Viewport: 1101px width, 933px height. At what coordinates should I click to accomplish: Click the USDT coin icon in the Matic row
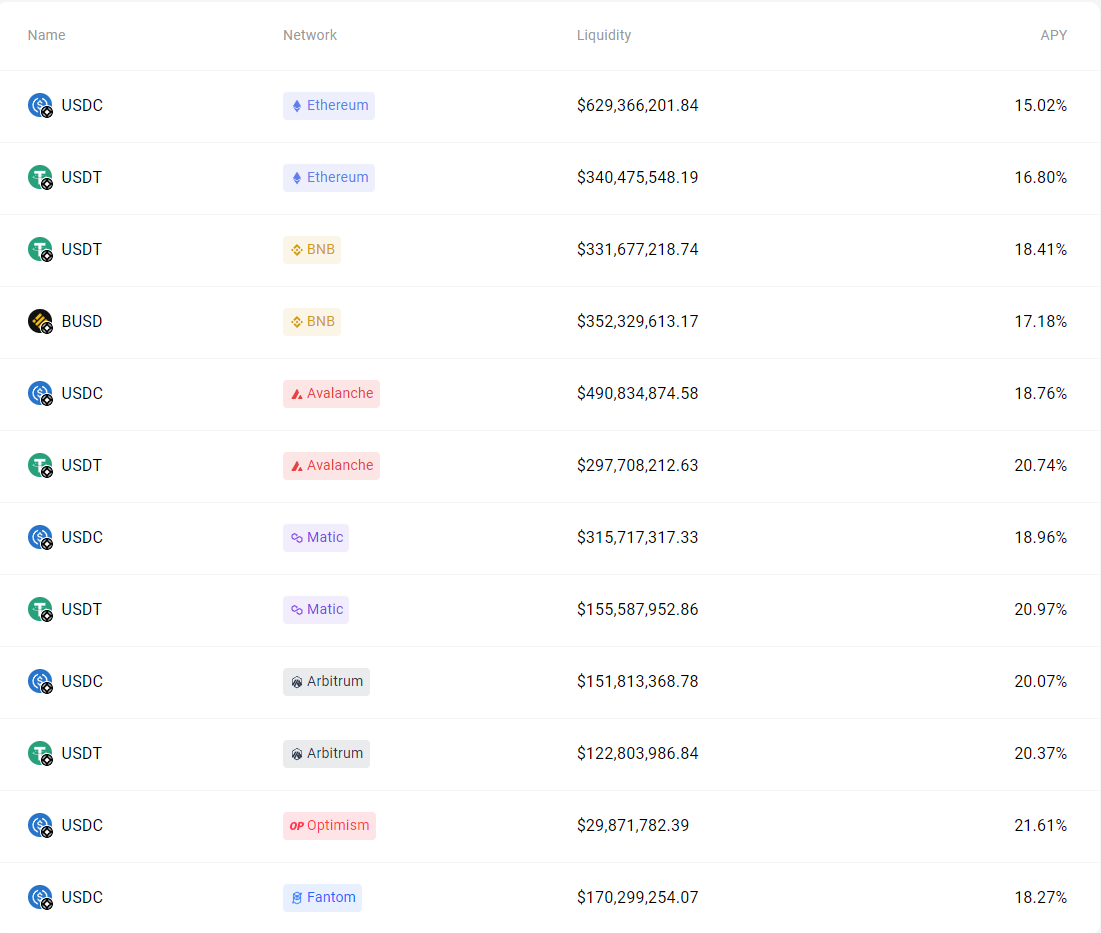point(40,609)
